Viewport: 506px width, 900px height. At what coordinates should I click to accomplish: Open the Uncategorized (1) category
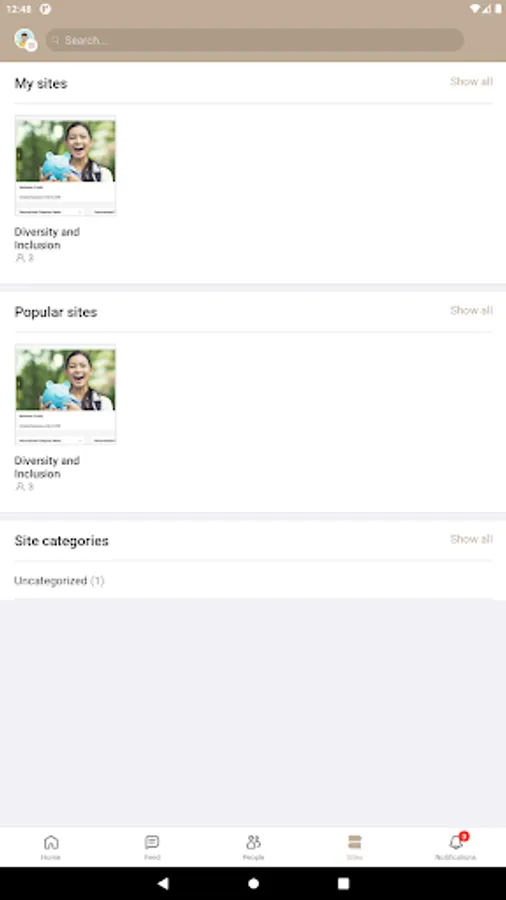click(x=59, y=581)
